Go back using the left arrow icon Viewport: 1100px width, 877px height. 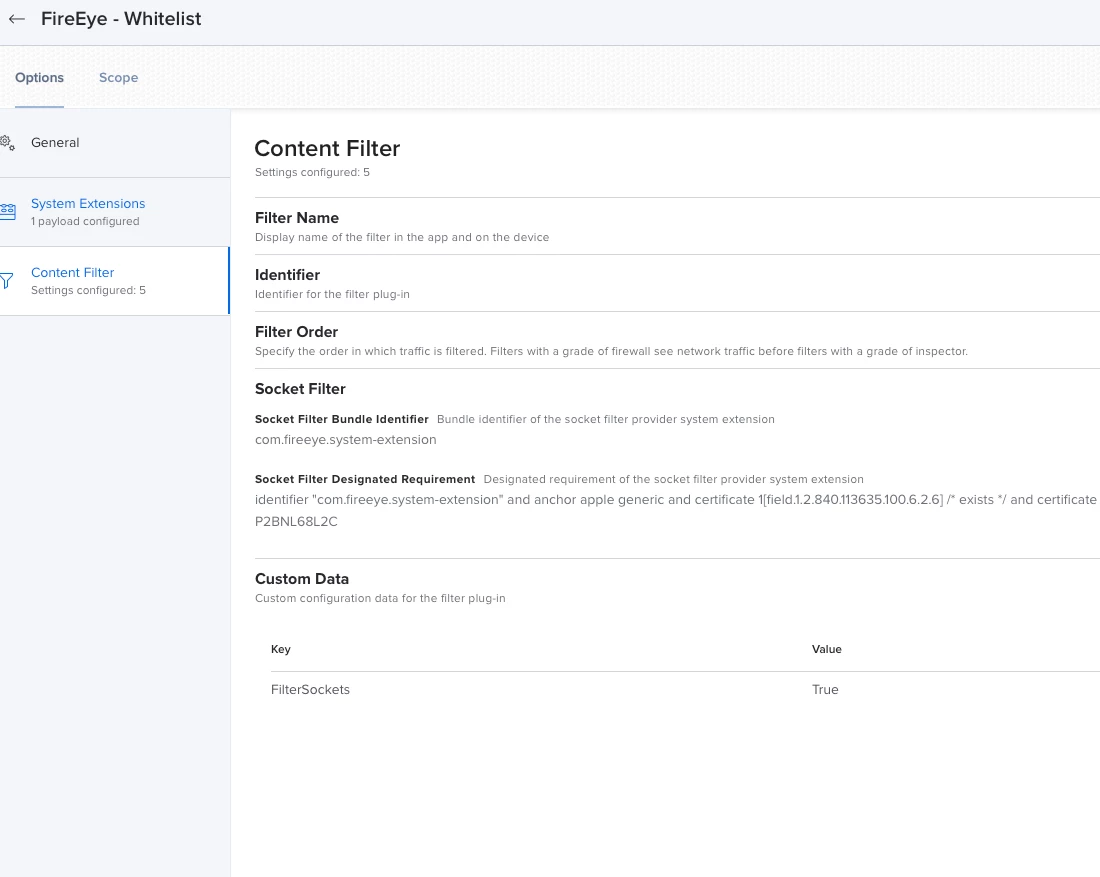click(17, 19)
